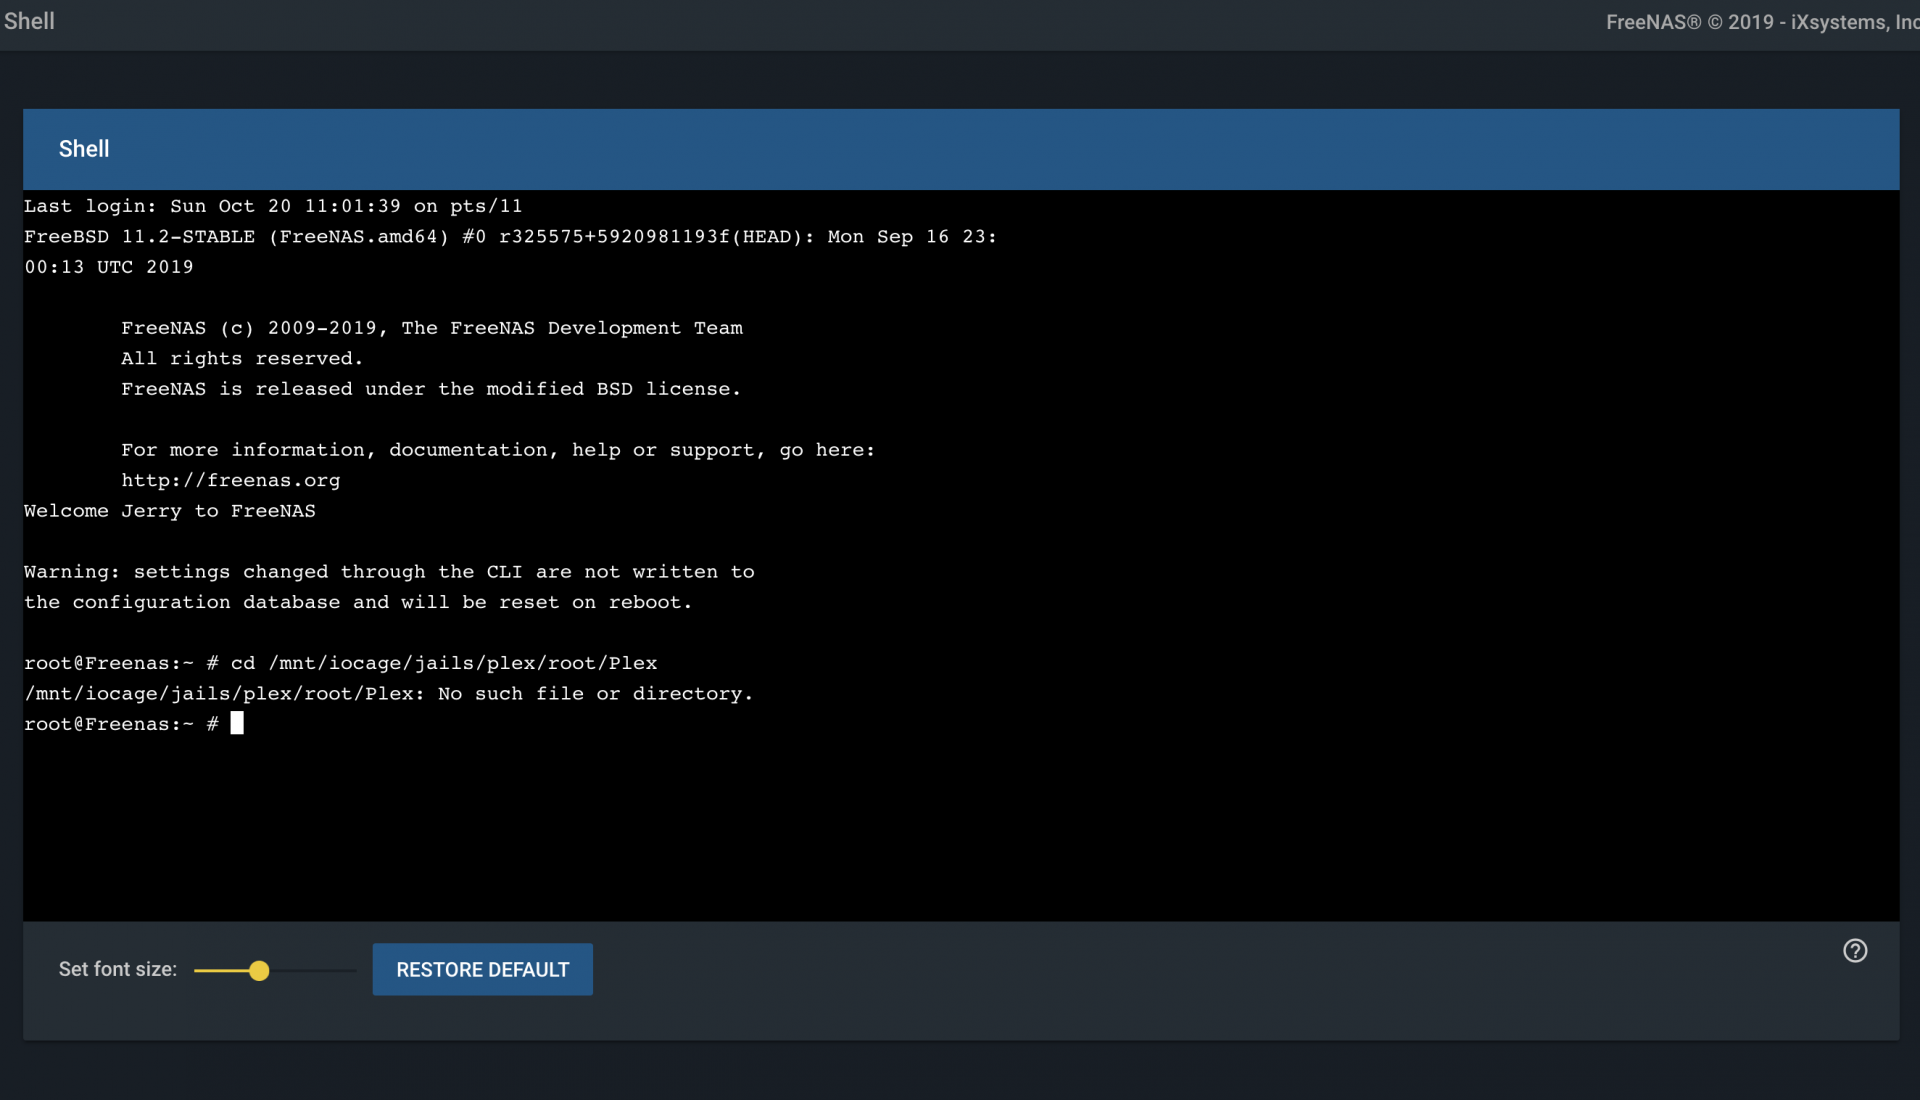Click the 'the configuration database' warning line
Viewport: 1920px width, 1100px height.
pos(358,602)
